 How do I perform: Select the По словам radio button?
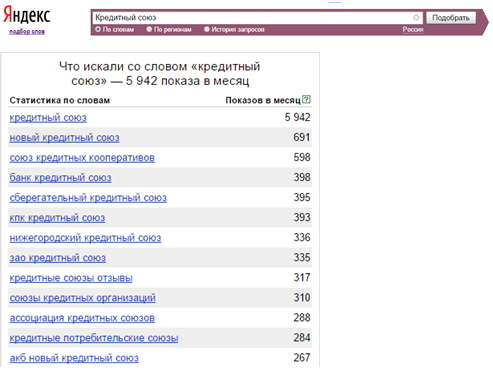[x=98, y=29]
